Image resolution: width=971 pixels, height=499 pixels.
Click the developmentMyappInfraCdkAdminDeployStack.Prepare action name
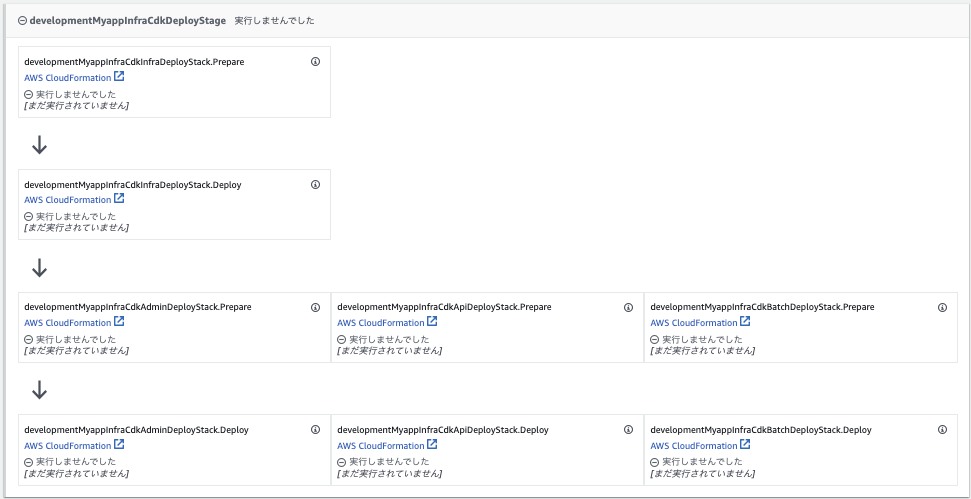[138, 307]
